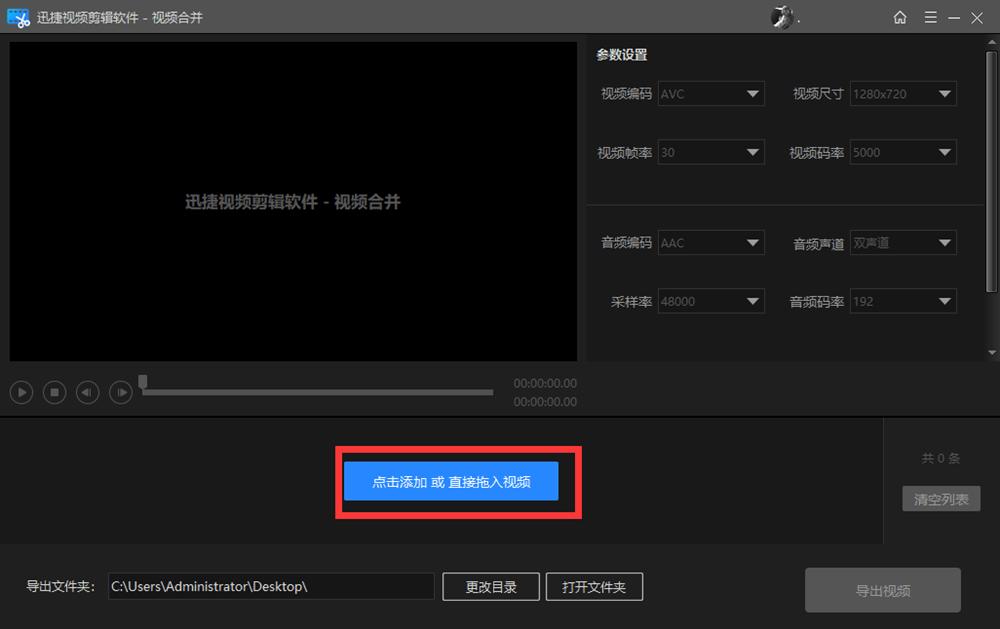The image size is (1000, 629).
Task: Click 打开文件夹 to open the folder
Action: tap(594, 586)
